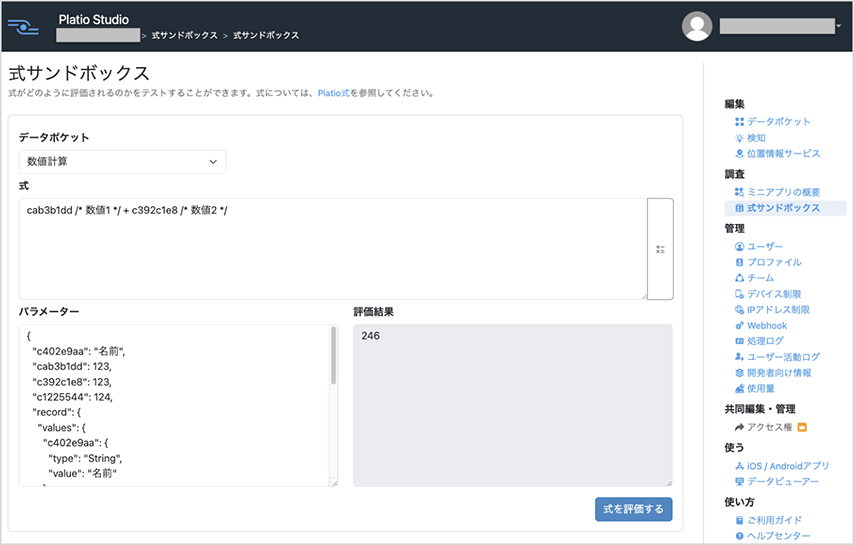Open 開発者向け情報 in the sidebar
The width and height of the screenshot is (854, 545).
point(779,373)
